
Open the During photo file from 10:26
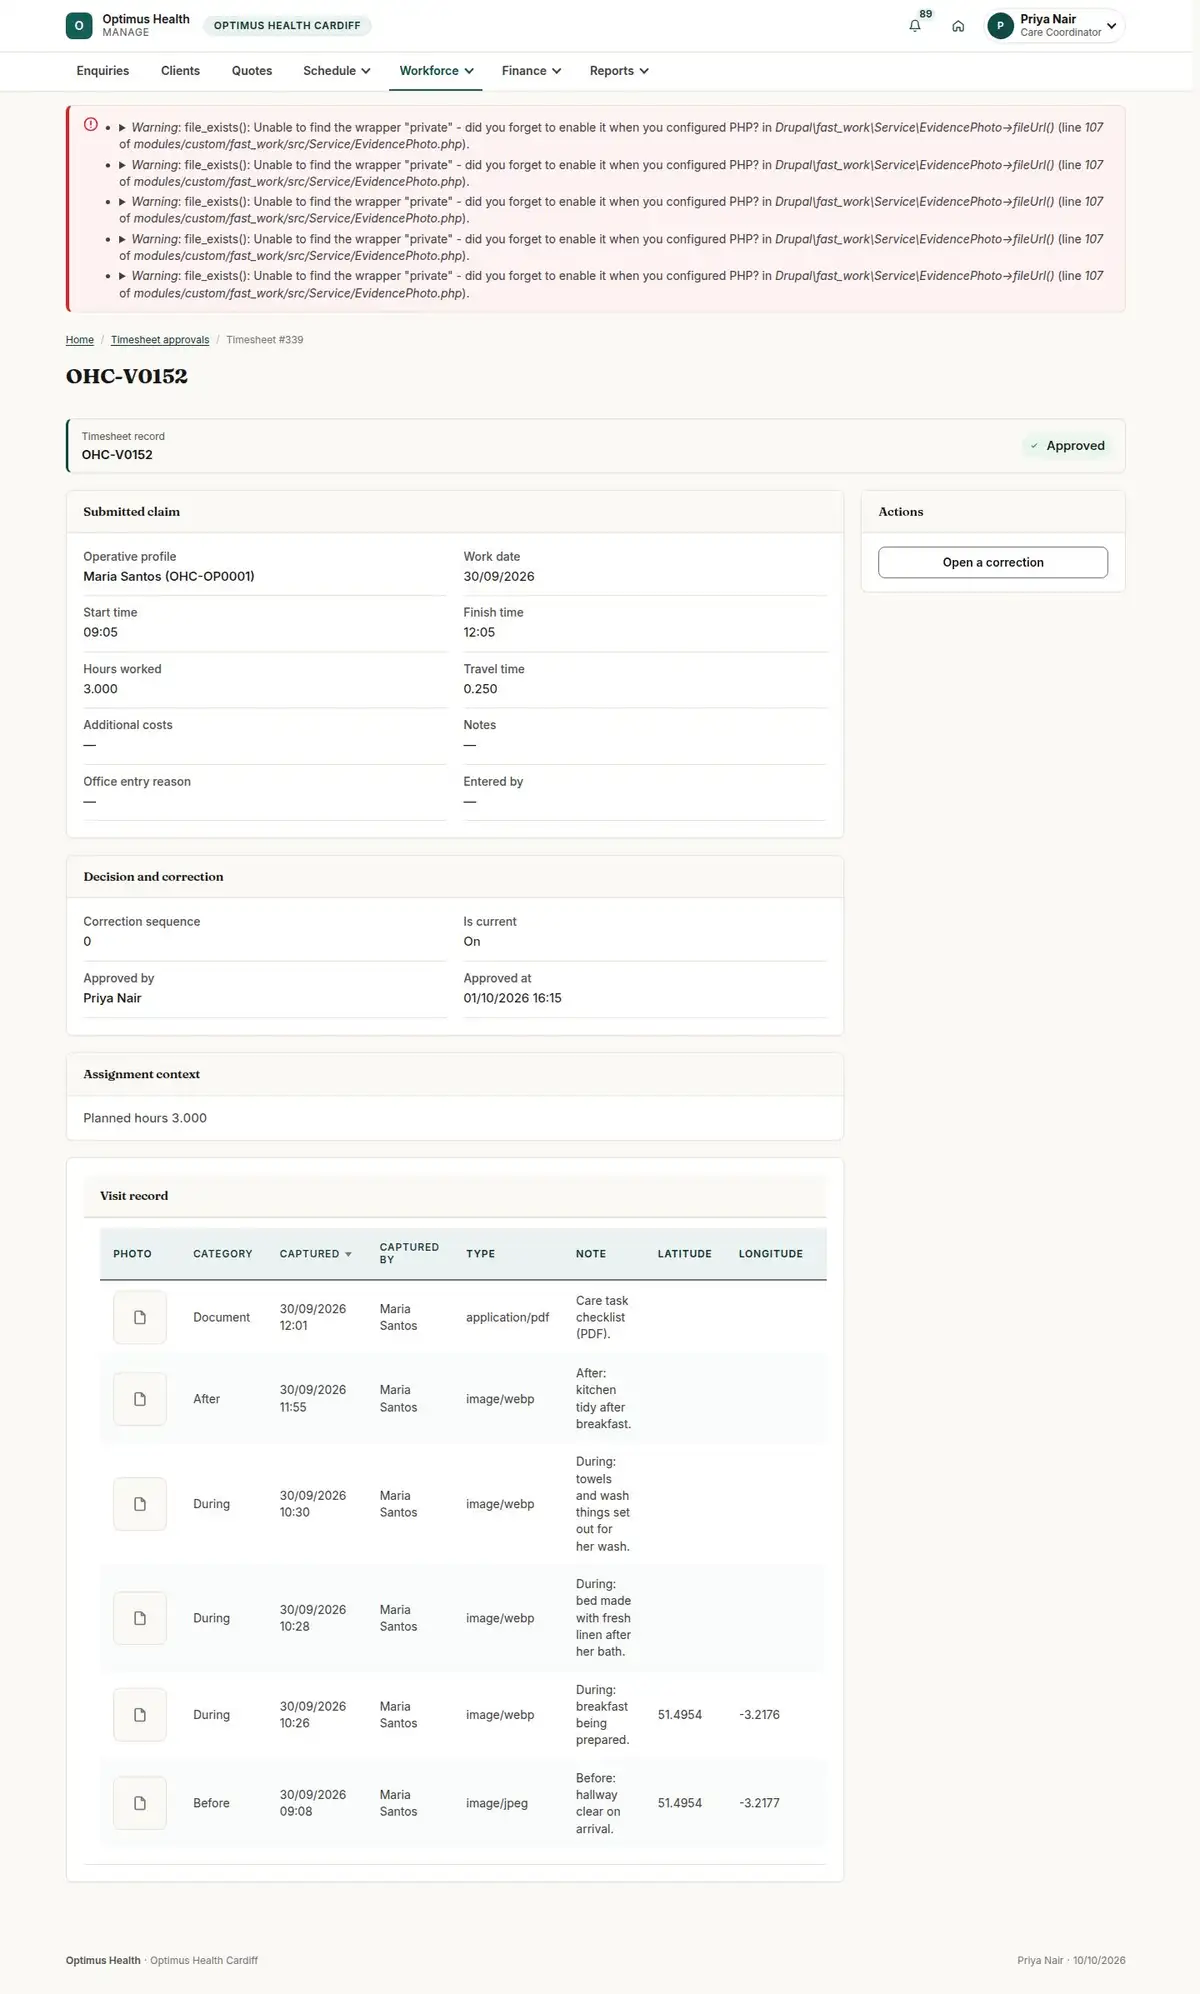tap(140, 1715)
